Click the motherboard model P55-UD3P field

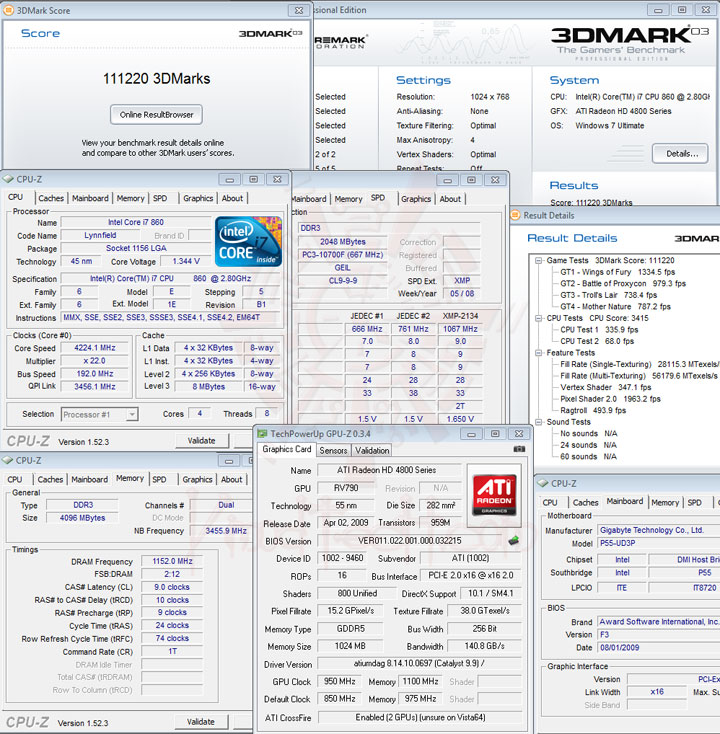point(659,543)
